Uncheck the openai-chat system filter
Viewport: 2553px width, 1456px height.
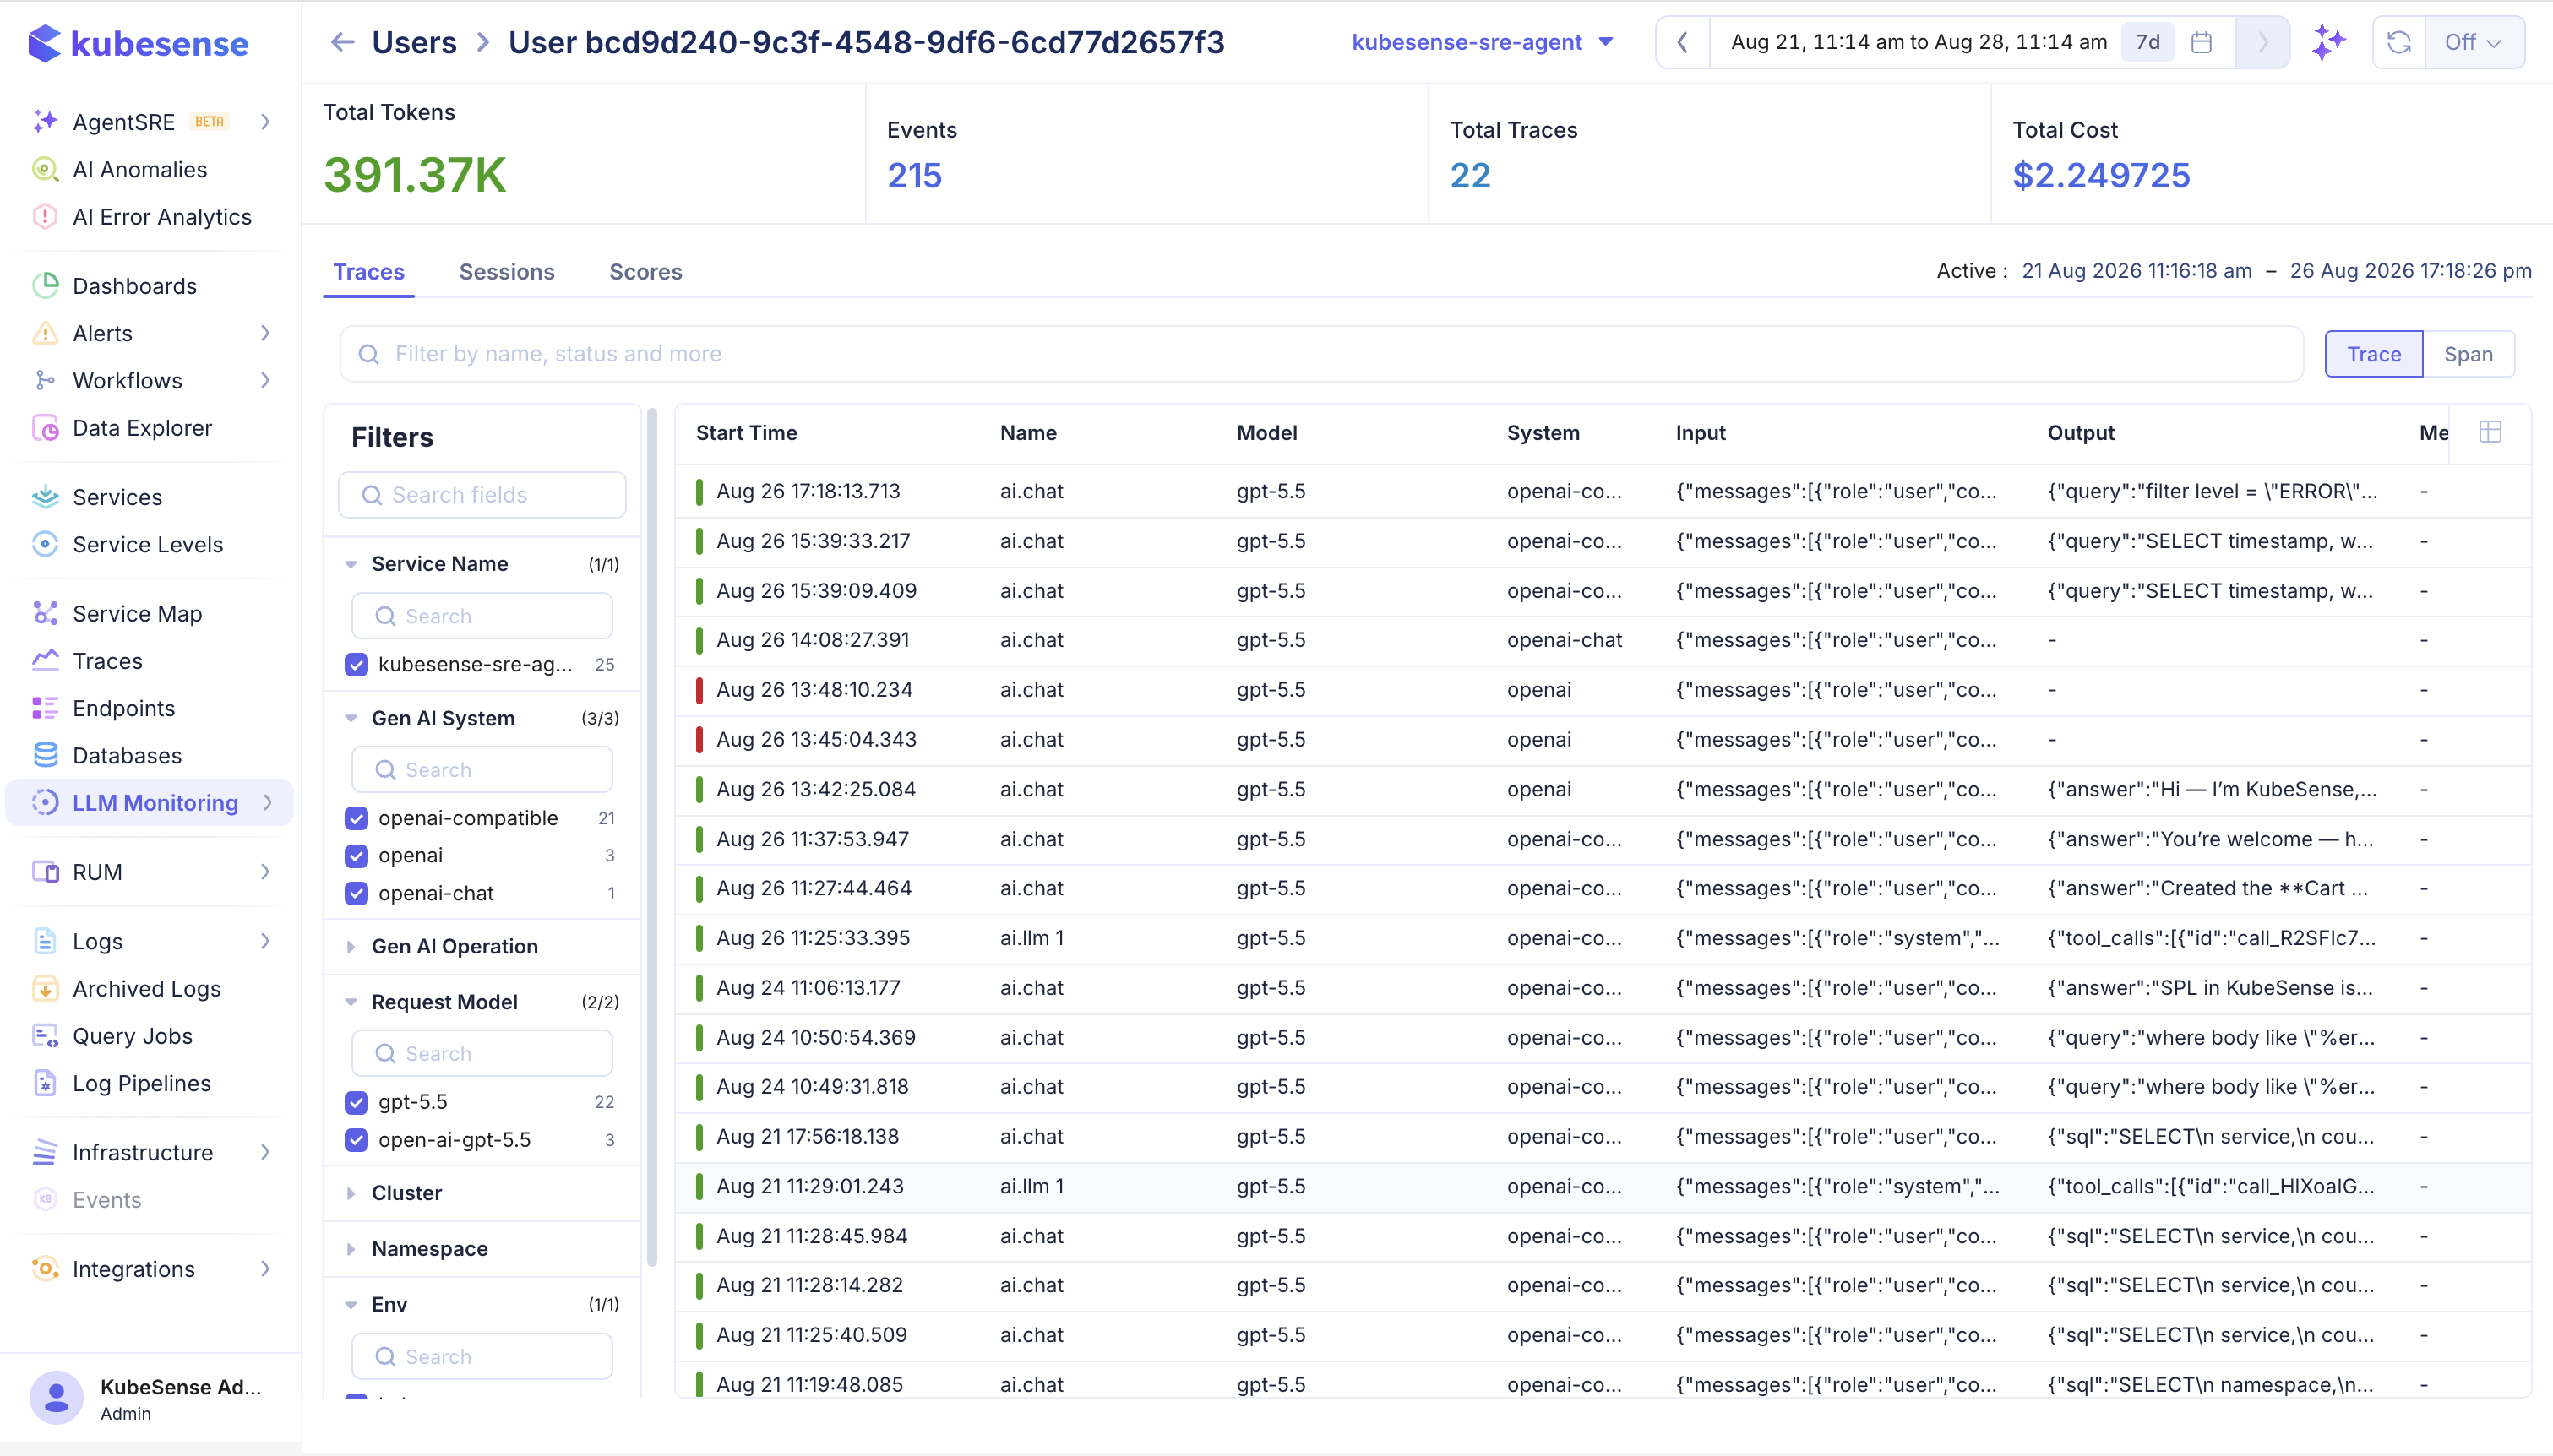(x=357, y=893)
